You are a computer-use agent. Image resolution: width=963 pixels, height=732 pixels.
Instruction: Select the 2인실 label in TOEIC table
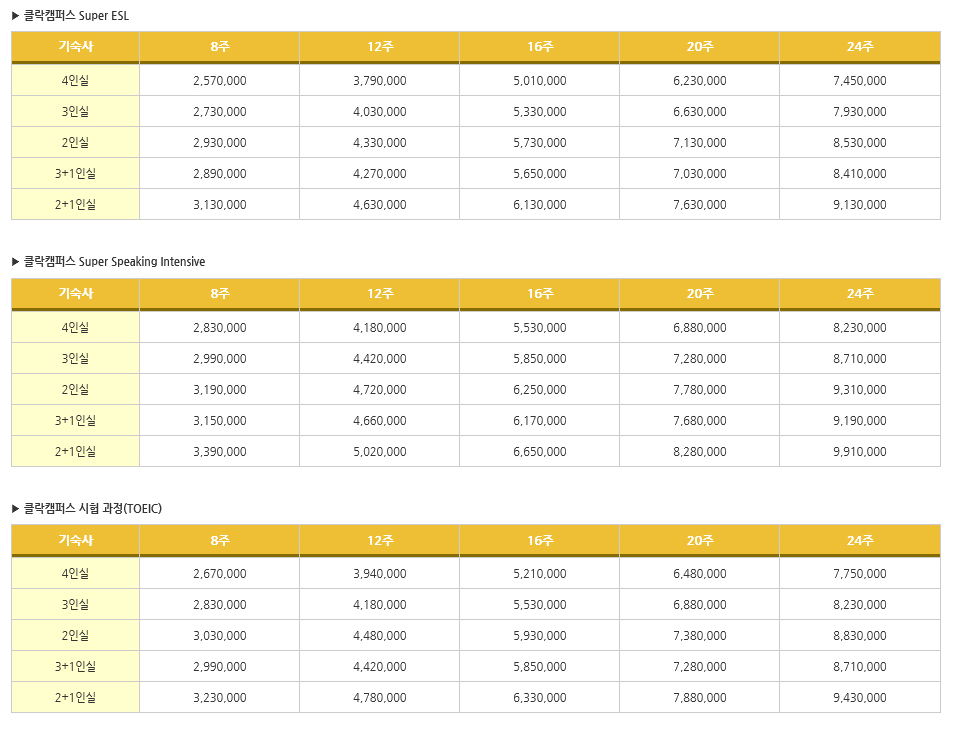75,636
